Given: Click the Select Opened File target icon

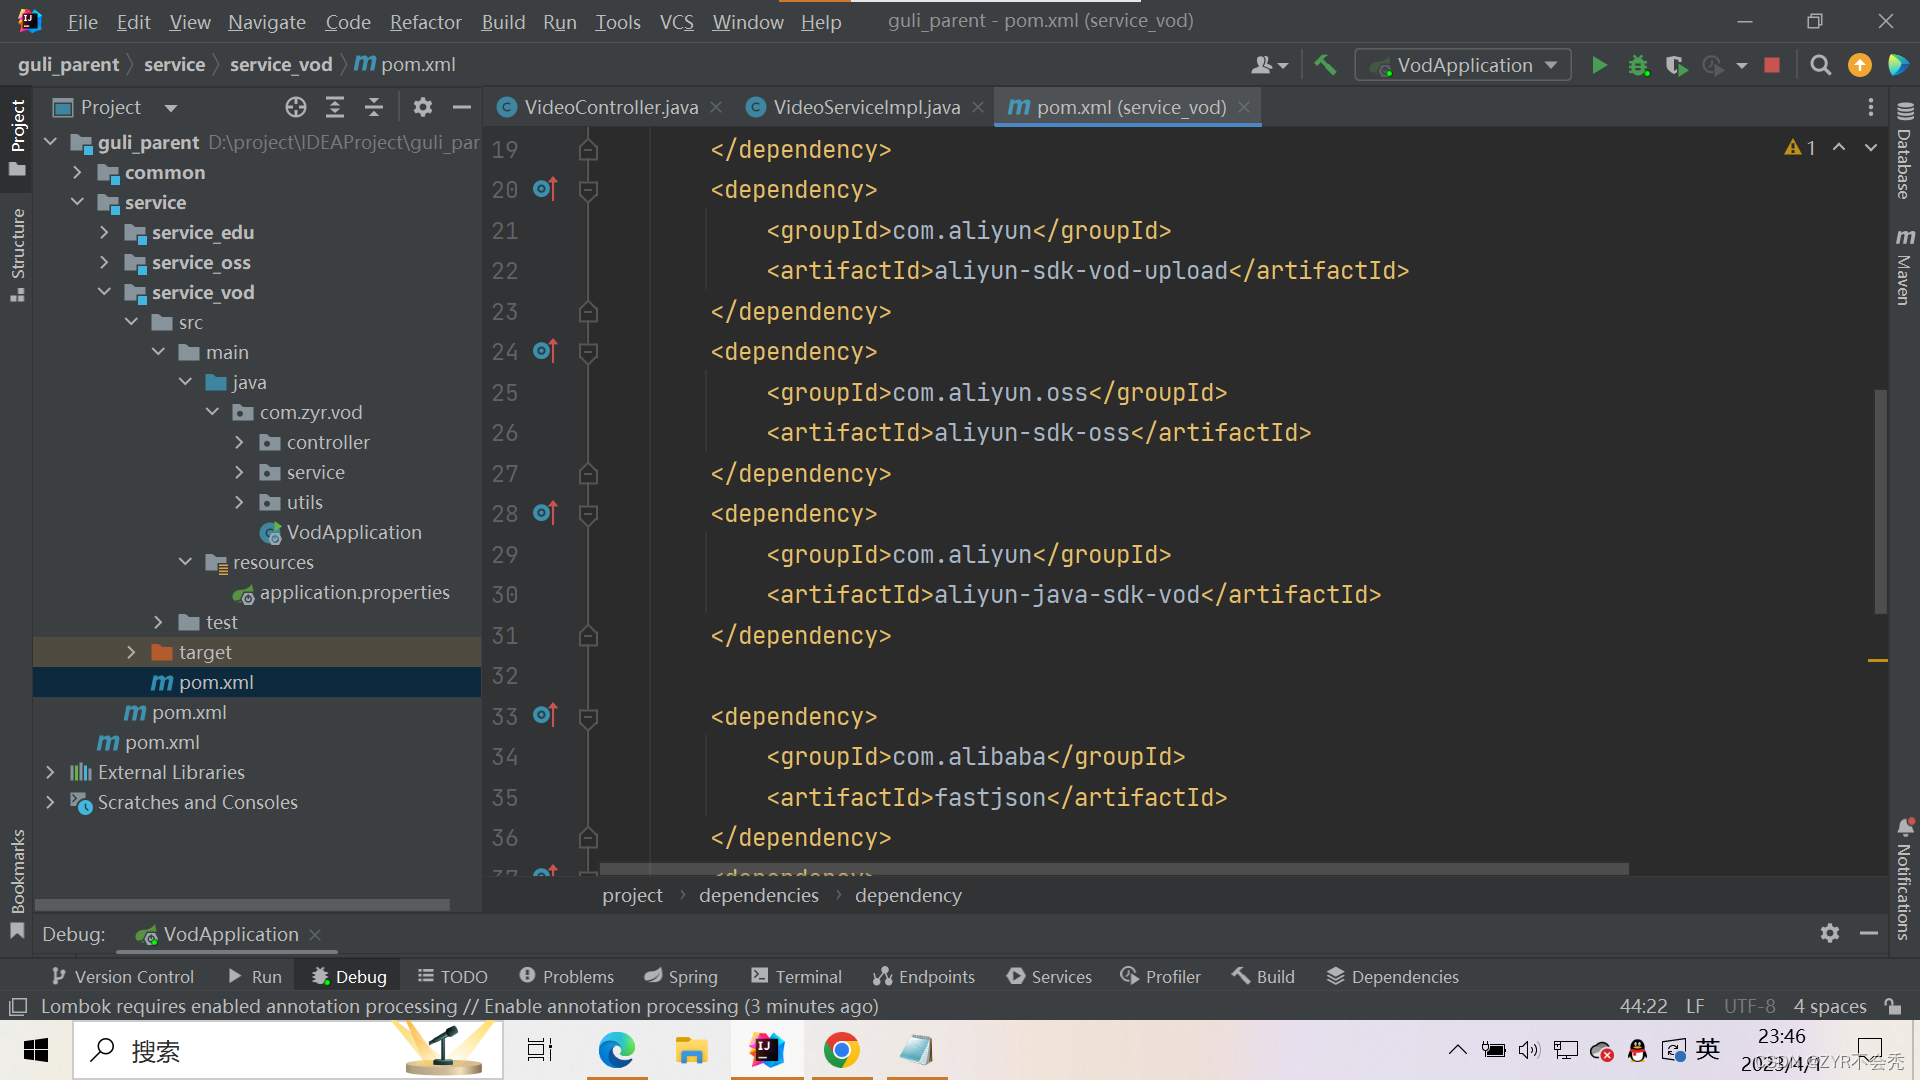Looking at the screenshot, I should [x=295, y=107].
